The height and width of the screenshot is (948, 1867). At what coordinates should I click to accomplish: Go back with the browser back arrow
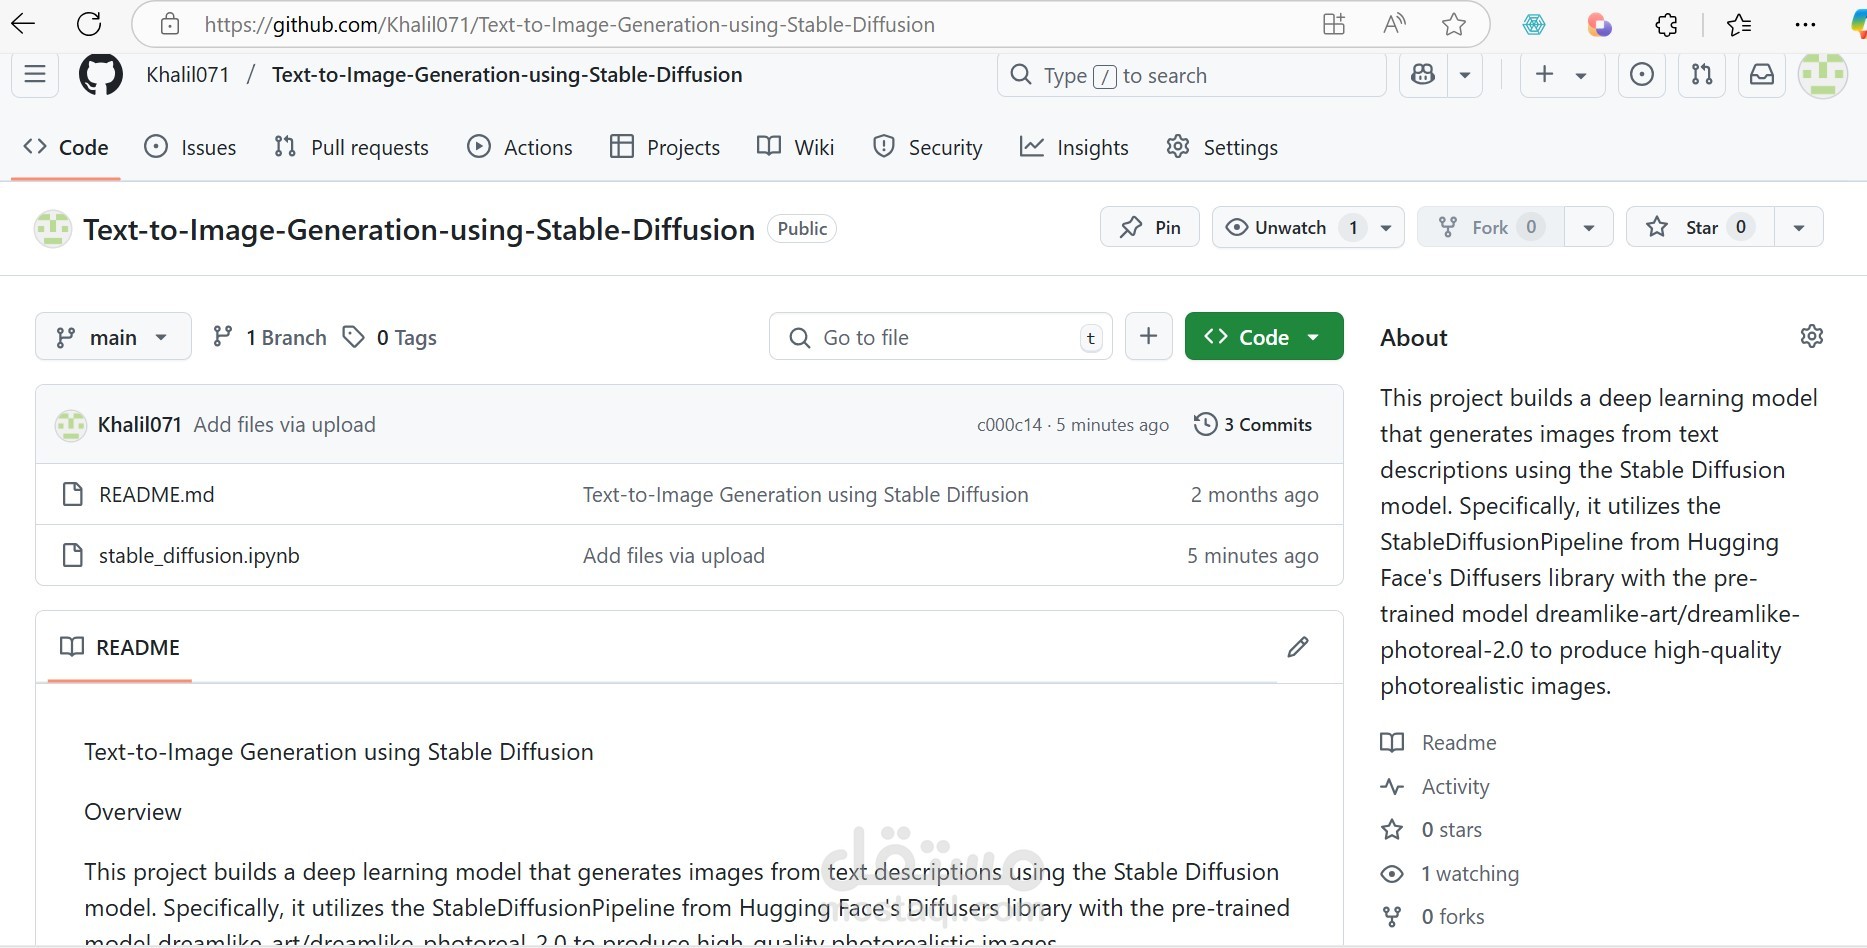[x=22, y=24]
